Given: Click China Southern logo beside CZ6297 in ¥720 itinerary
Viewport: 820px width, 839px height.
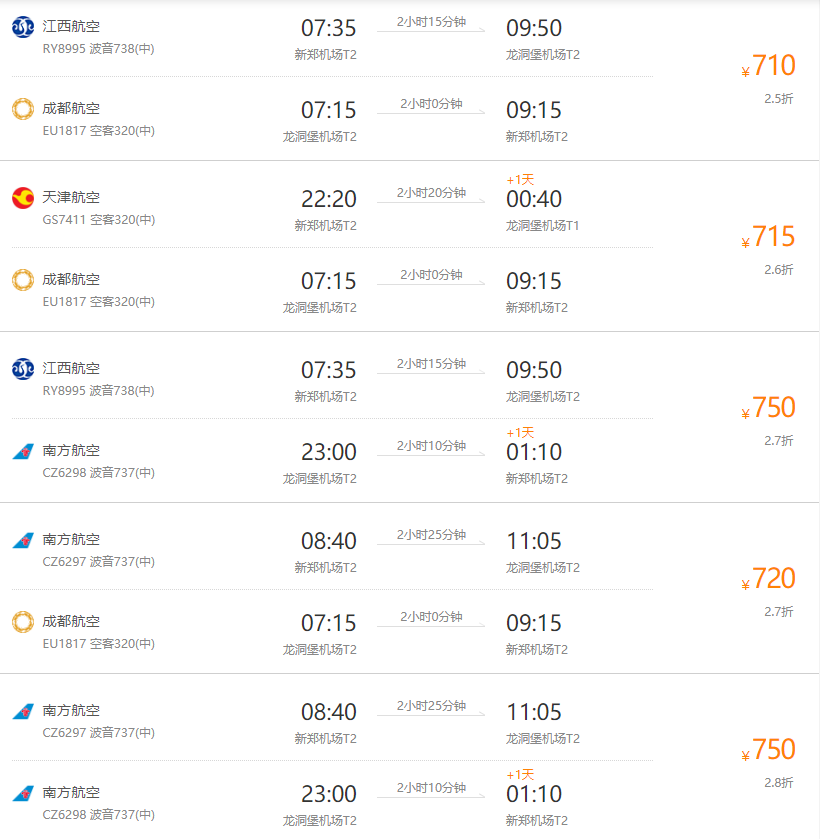Looking at the screenshot, I should [x=23, y=540].
